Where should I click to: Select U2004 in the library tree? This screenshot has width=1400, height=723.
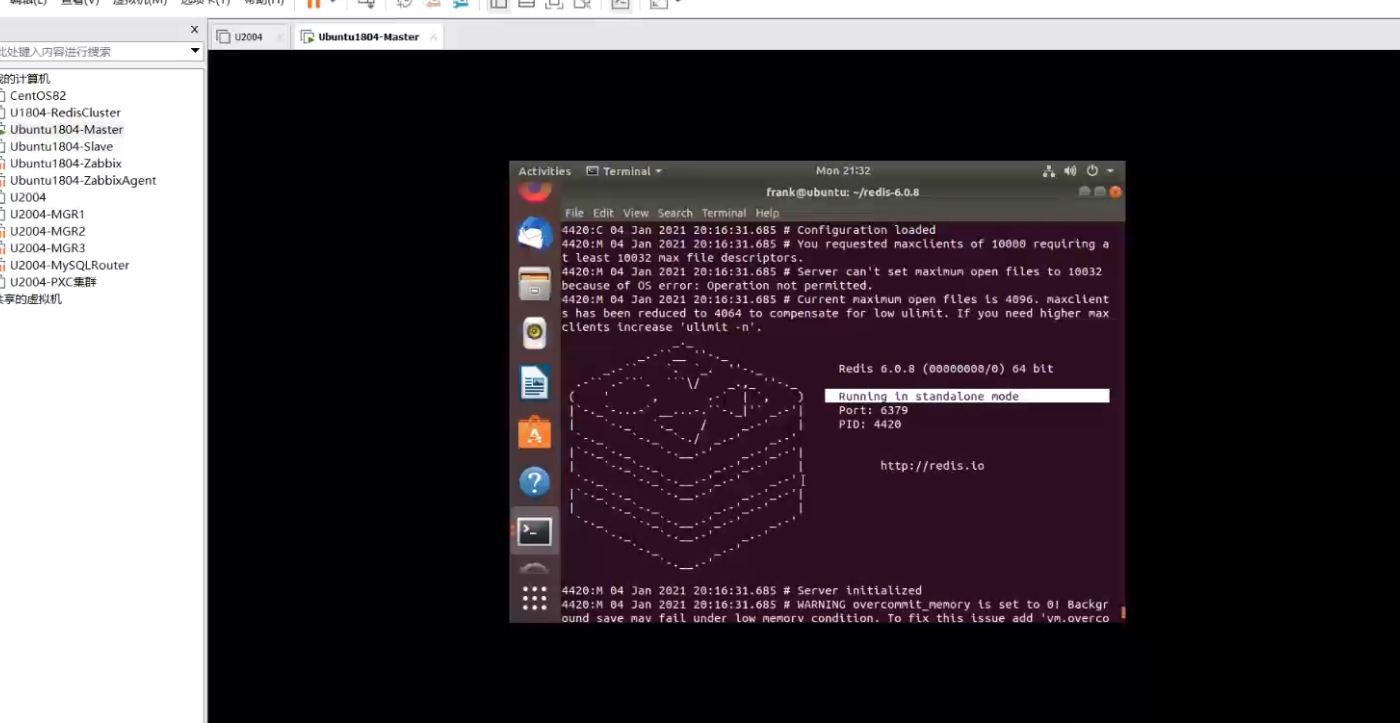28,198
